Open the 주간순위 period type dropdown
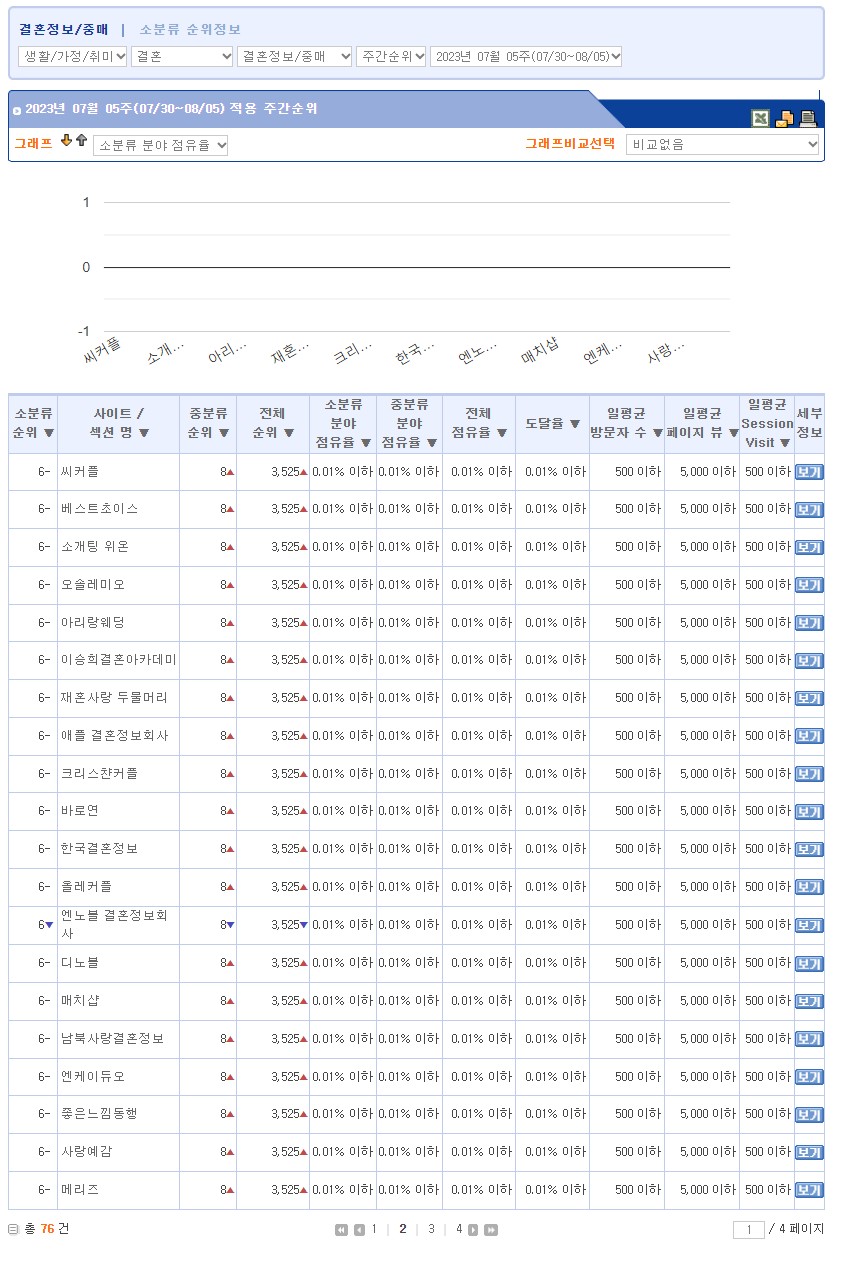The image size is (841, 1270). (x=391, y=57)
